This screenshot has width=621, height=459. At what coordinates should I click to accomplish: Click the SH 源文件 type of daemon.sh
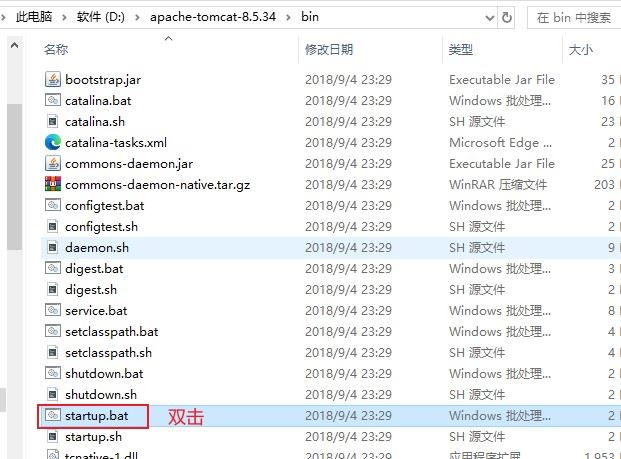[477, 248]
